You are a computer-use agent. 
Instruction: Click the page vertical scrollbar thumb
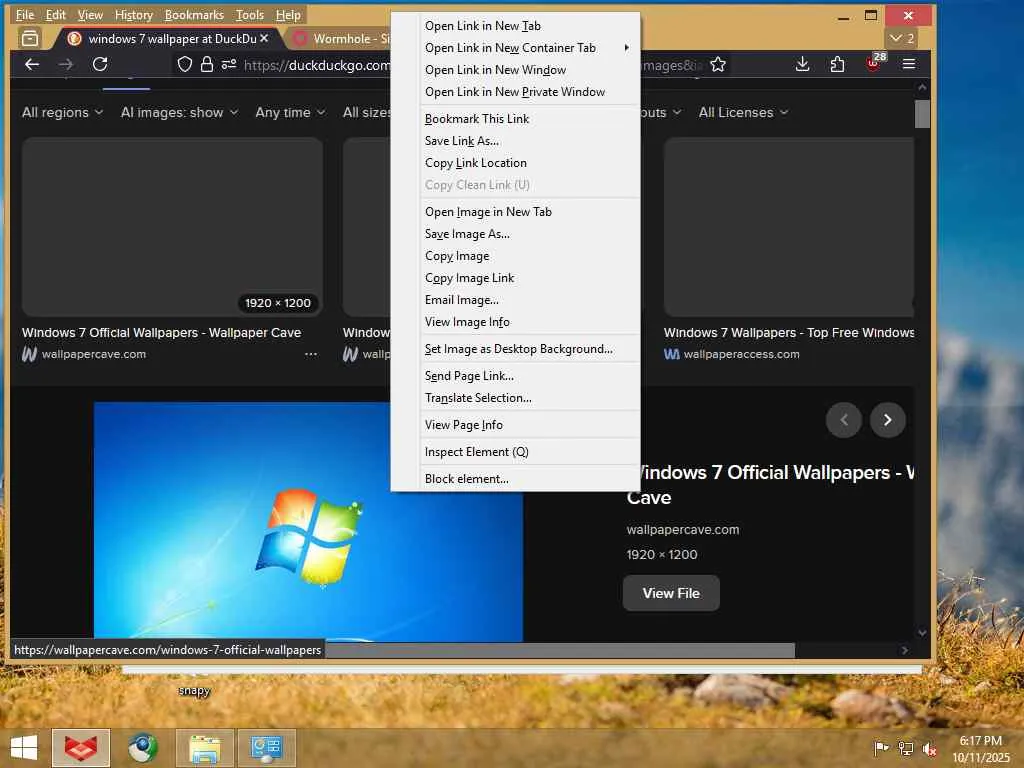[x=922, y=114]
